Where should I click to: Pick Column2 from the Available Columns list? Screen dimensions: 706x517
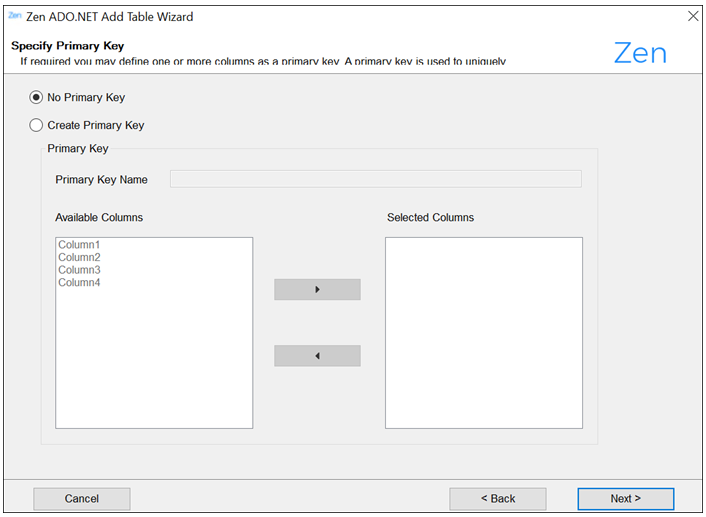pyautogui.click(x=79, y=258)
